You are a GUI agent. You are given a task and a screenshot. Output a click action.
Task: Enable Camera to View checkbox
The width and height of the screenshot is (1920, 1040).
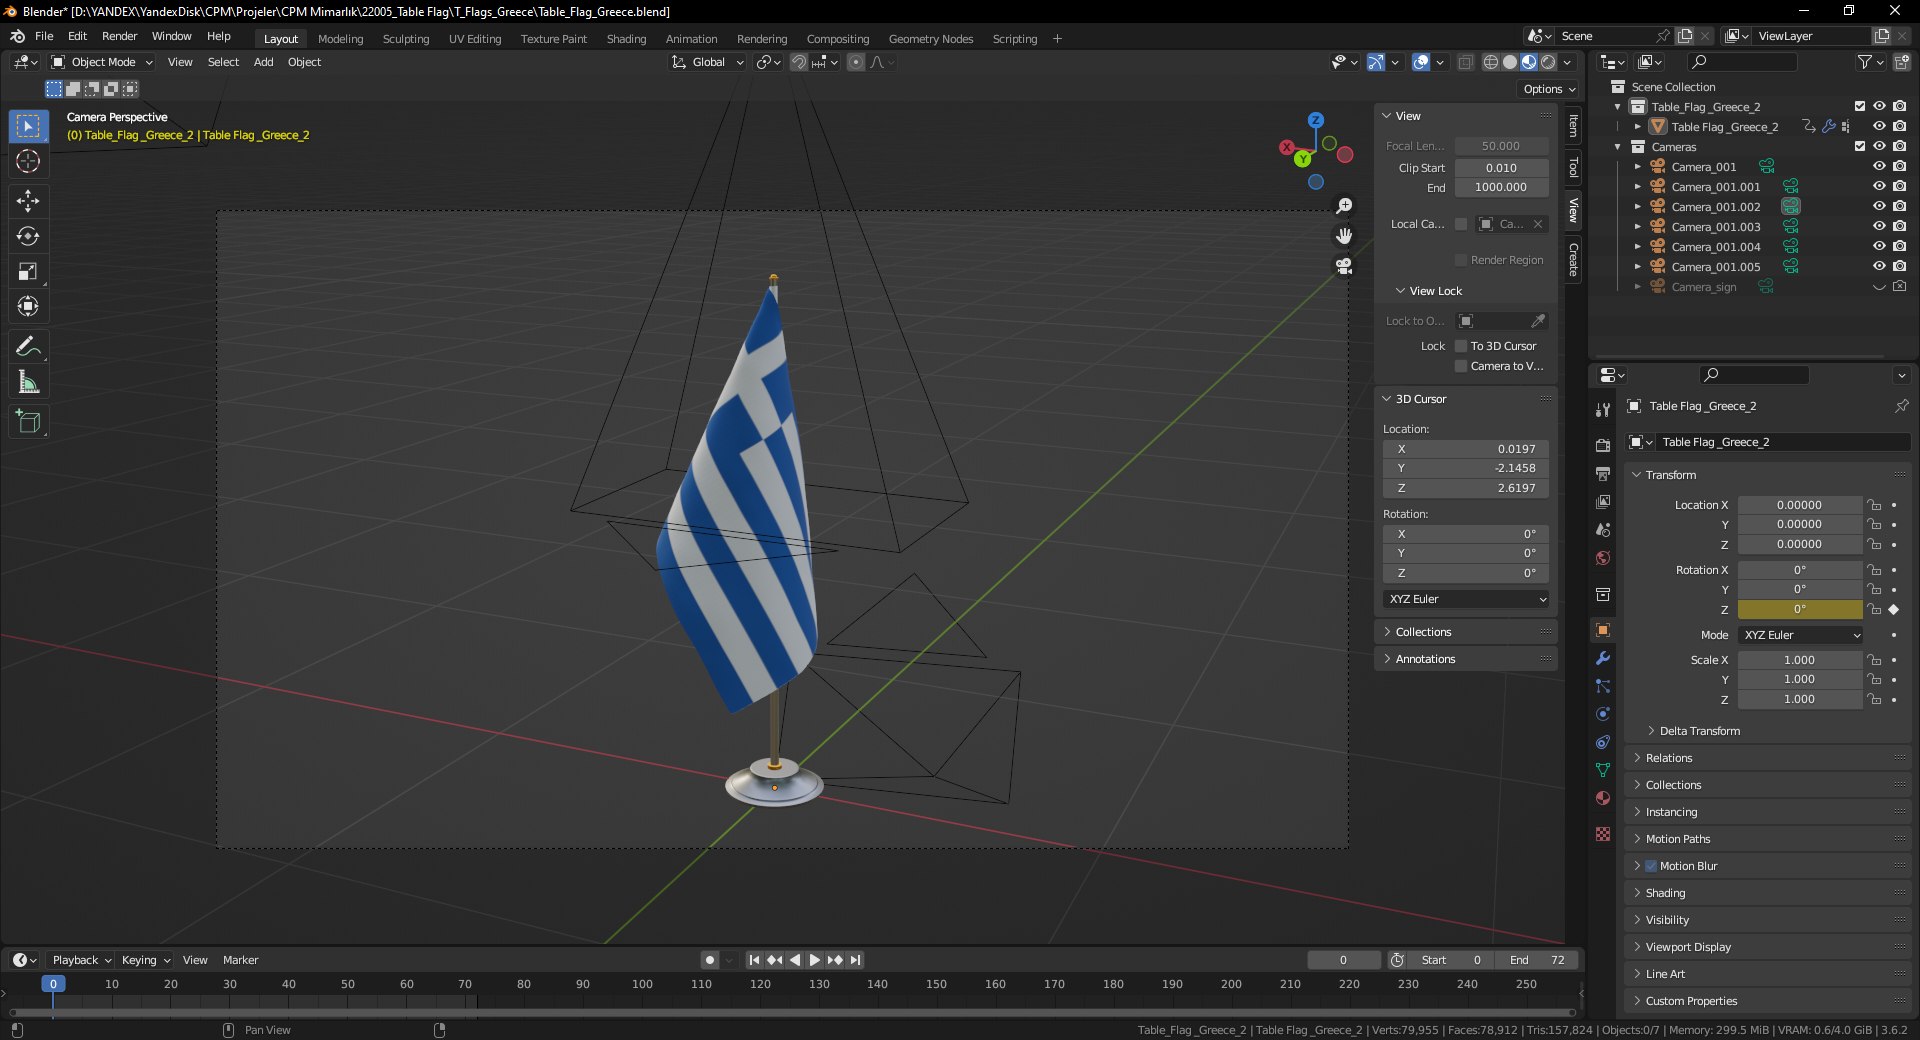pyautogui.click(x=1461, y=366)
